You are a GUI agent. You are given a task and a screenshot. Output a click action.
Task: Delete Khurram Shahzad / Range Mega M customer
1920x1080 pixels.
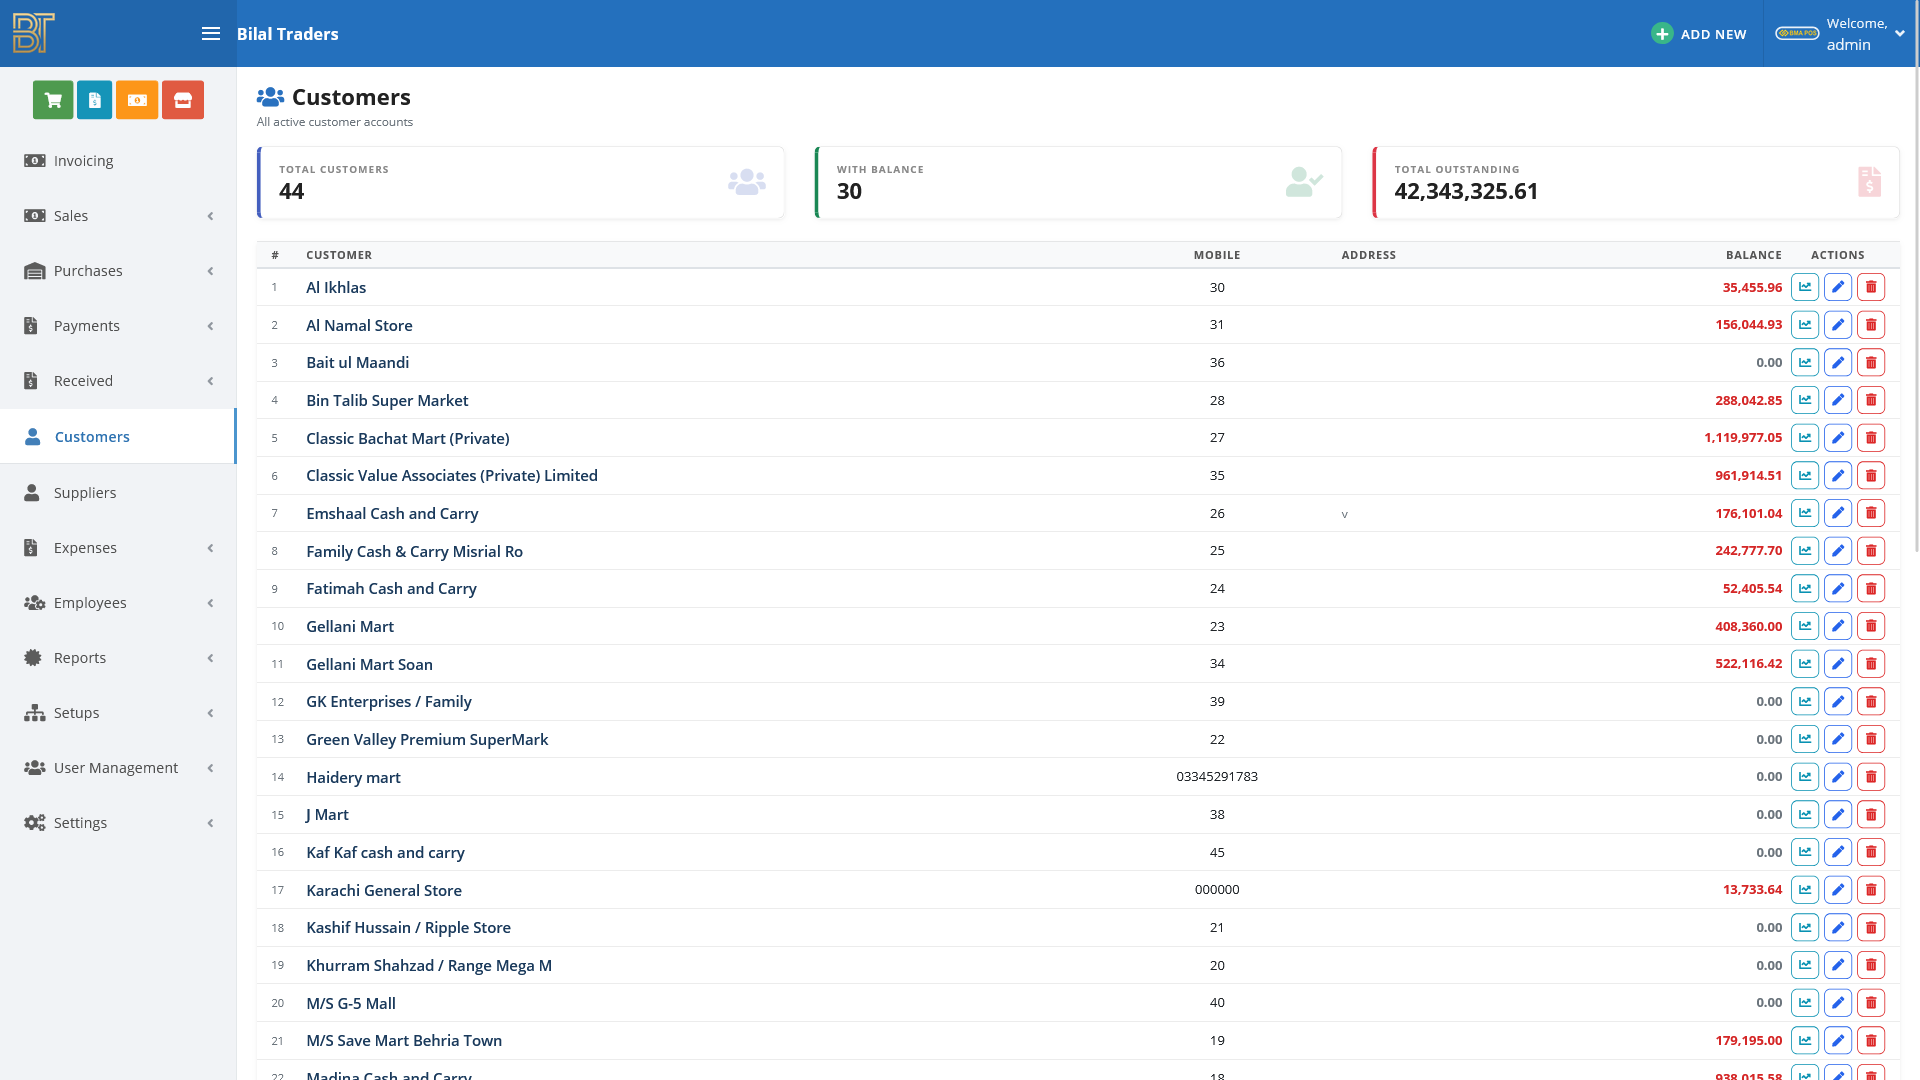point(1871,965)
